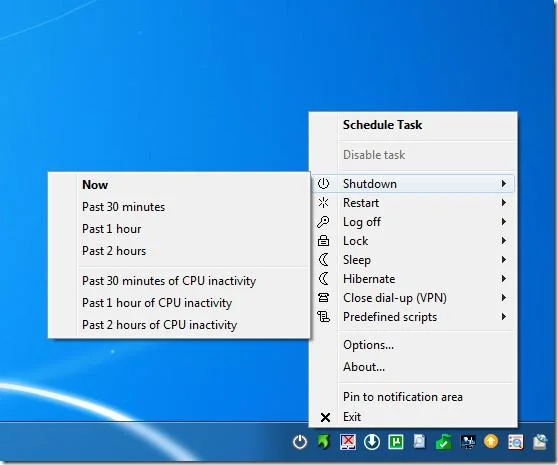This screenshot has width=558, height=465.
Task: Click the Schedule Task header item
Action: pyautogui.click(x=382, y=125)
